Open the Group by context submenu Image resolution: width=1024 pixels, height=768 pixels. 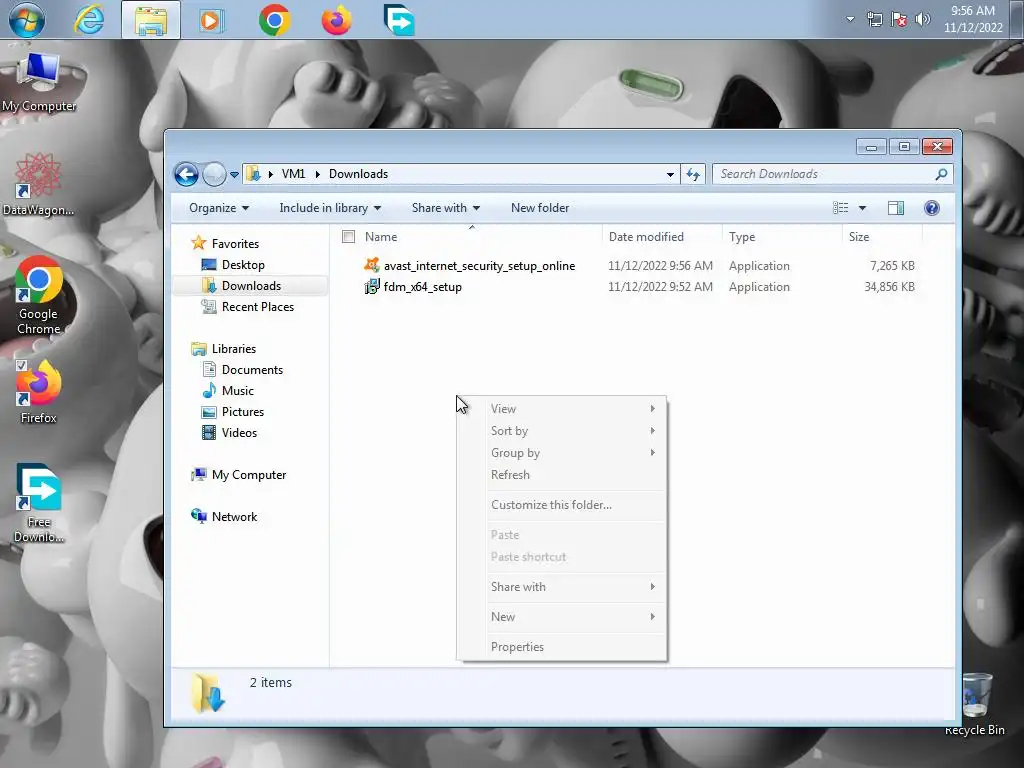coord(562,453)
